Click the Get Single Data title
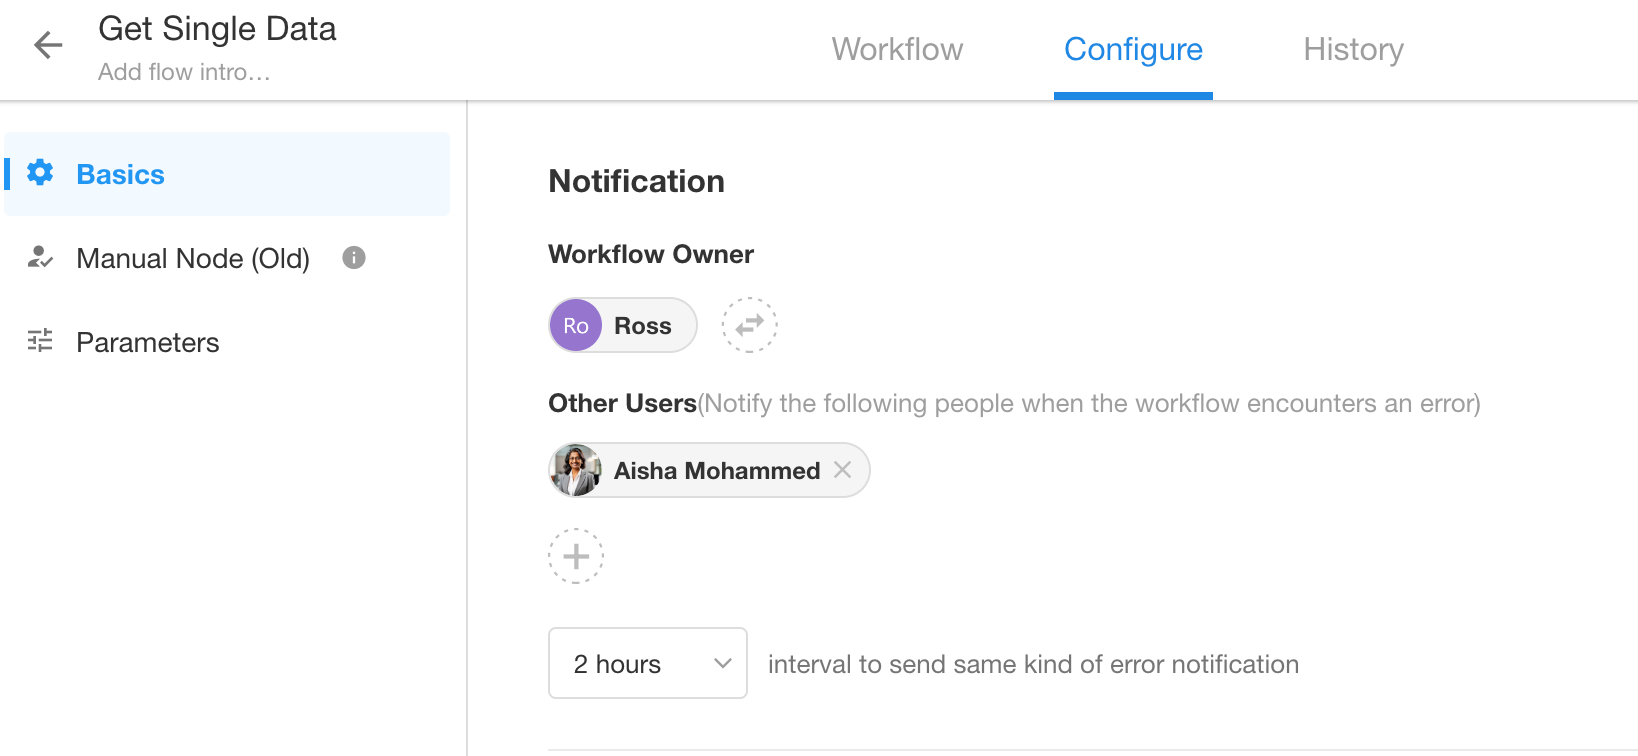Screen dimensions: 1638x756 pyautogui.click(x=217, y=29)
